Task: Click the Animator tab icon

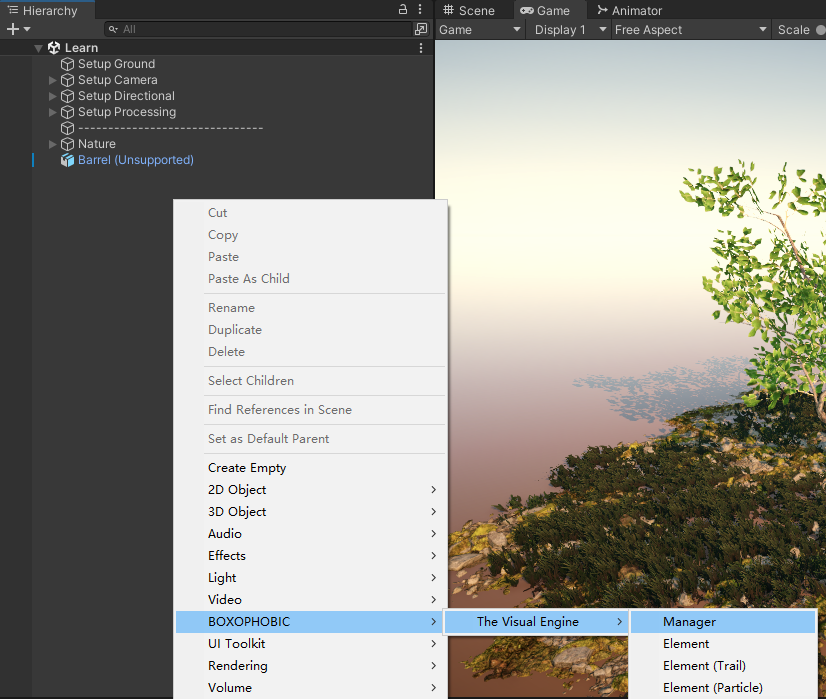Action: coord(603,10)
